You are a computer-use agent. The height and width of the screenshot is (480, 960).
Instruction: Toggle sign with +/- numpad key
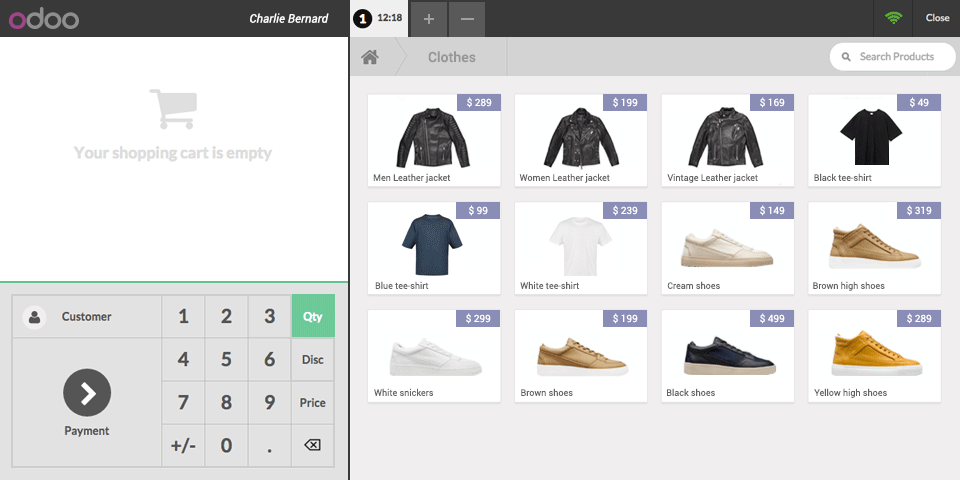(x=183, y=445)
